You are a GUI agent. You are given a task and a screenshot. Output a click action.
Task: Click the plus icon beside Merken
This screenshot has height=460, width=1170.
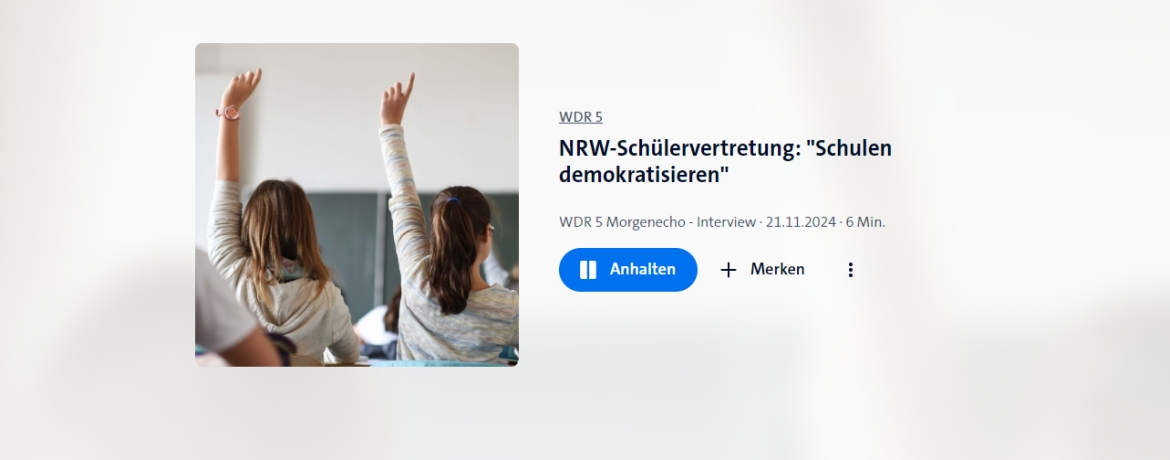coord(728,270)
